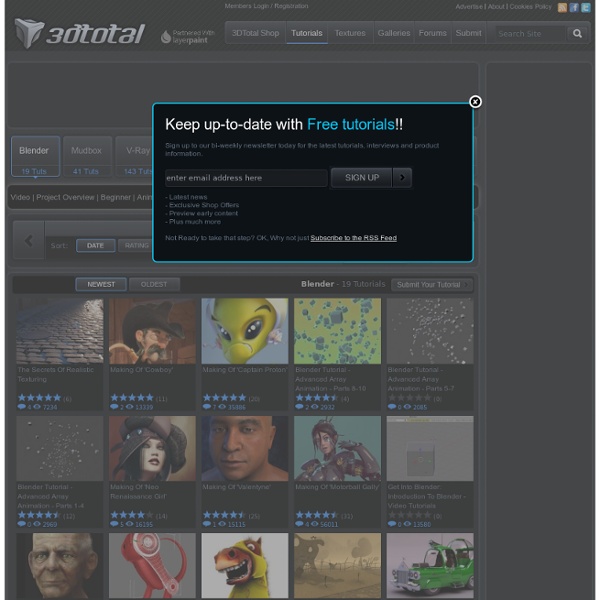Viewport: 600px width, 600px height.
Task: Open Members Login / Registration link
Action: [266, 6]
